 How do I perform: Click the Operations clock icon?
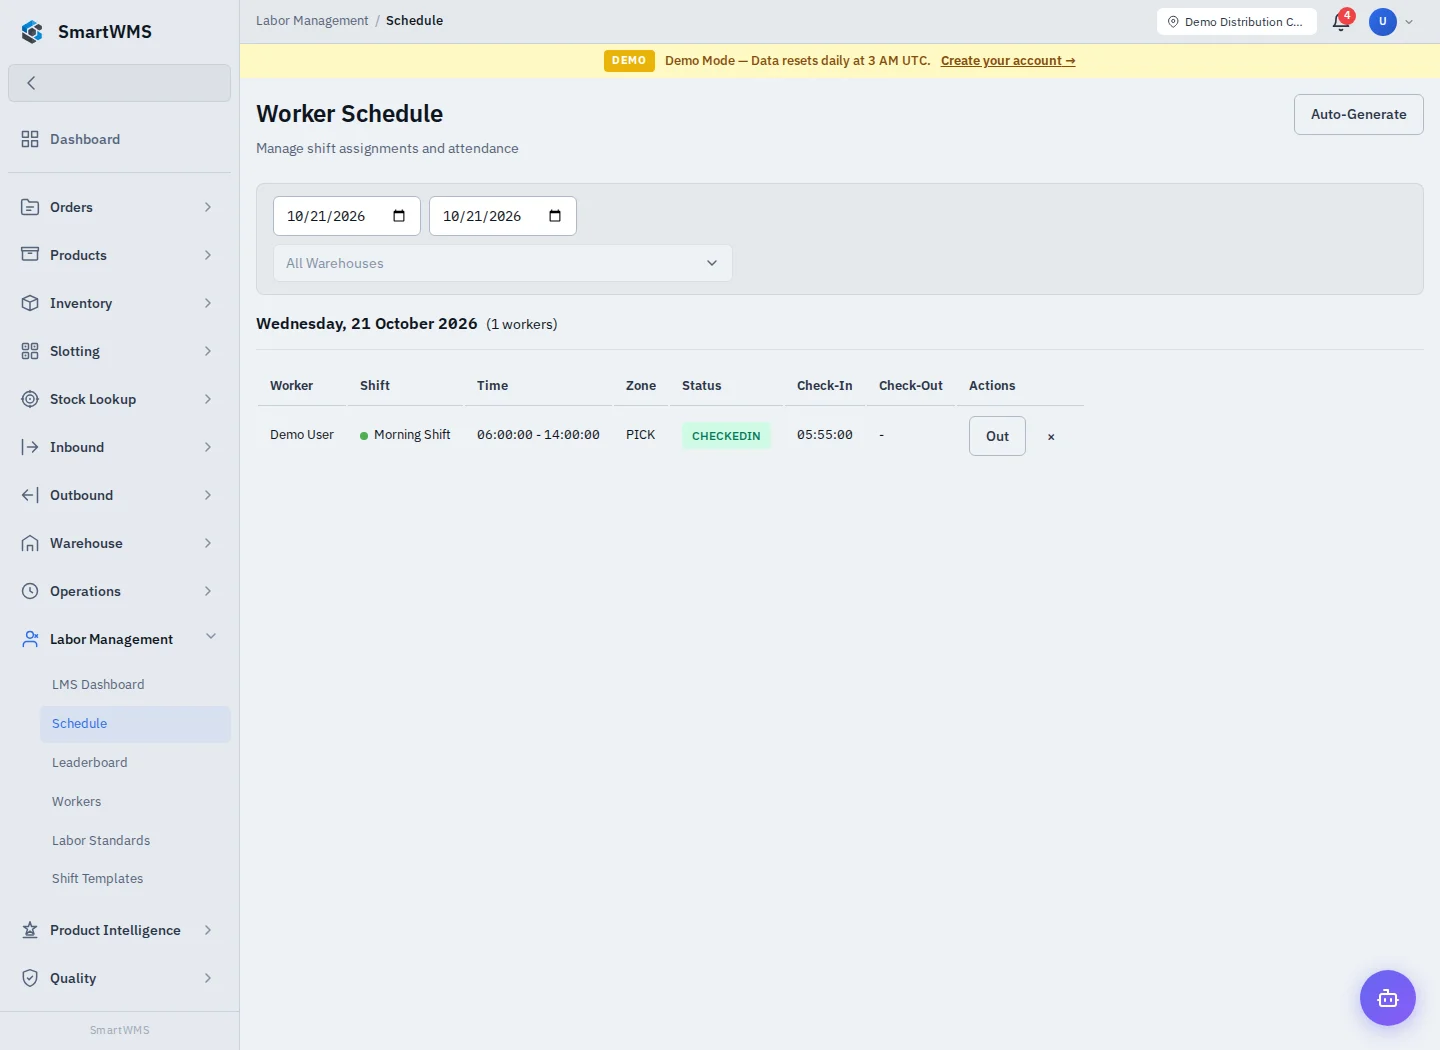click(30, 591)
